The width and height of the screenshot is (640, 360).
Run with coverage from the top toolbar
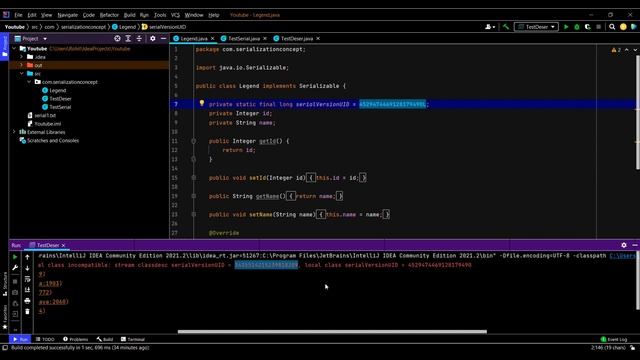point(588,27)
